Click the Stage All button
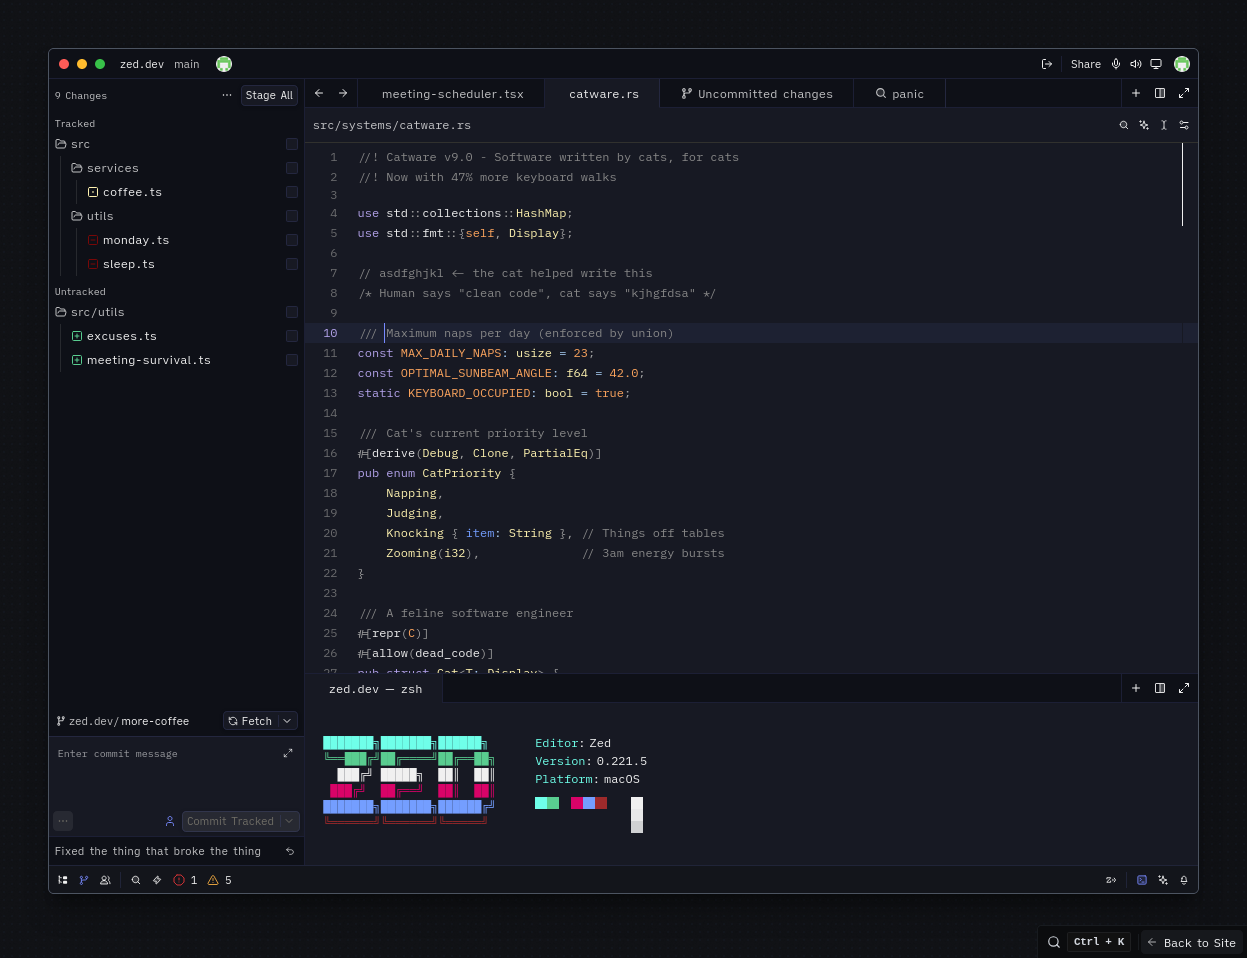This screenshot has height=958, width=1247. (x=268, y=95)
